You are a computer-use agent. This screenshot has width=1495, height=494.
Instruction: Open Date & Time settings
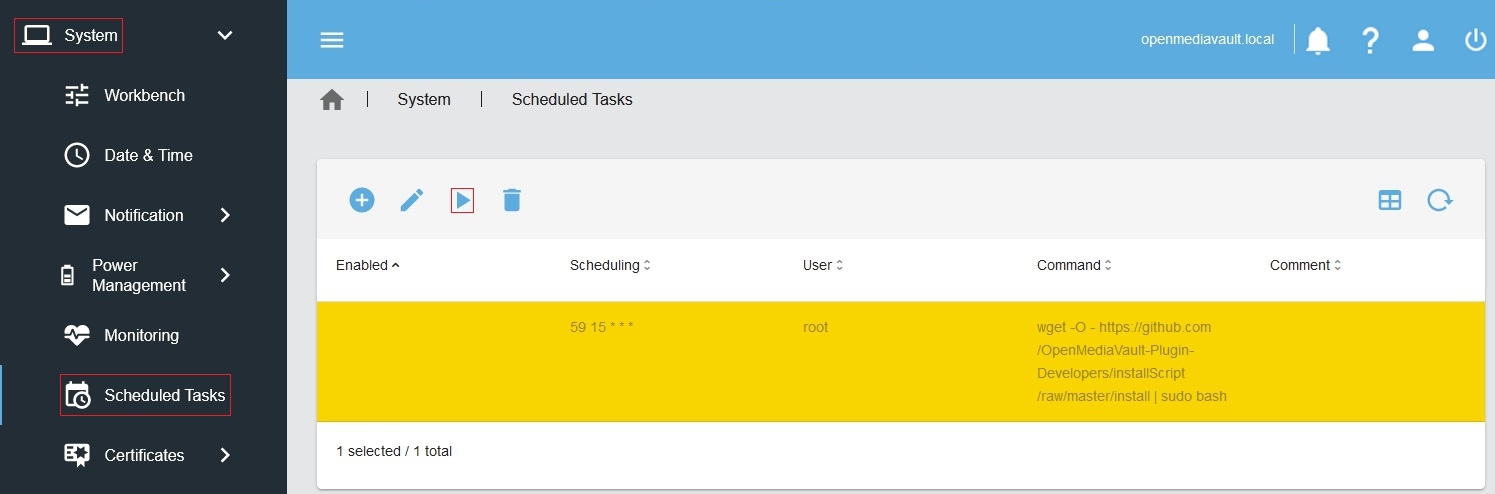click(148, 155)
